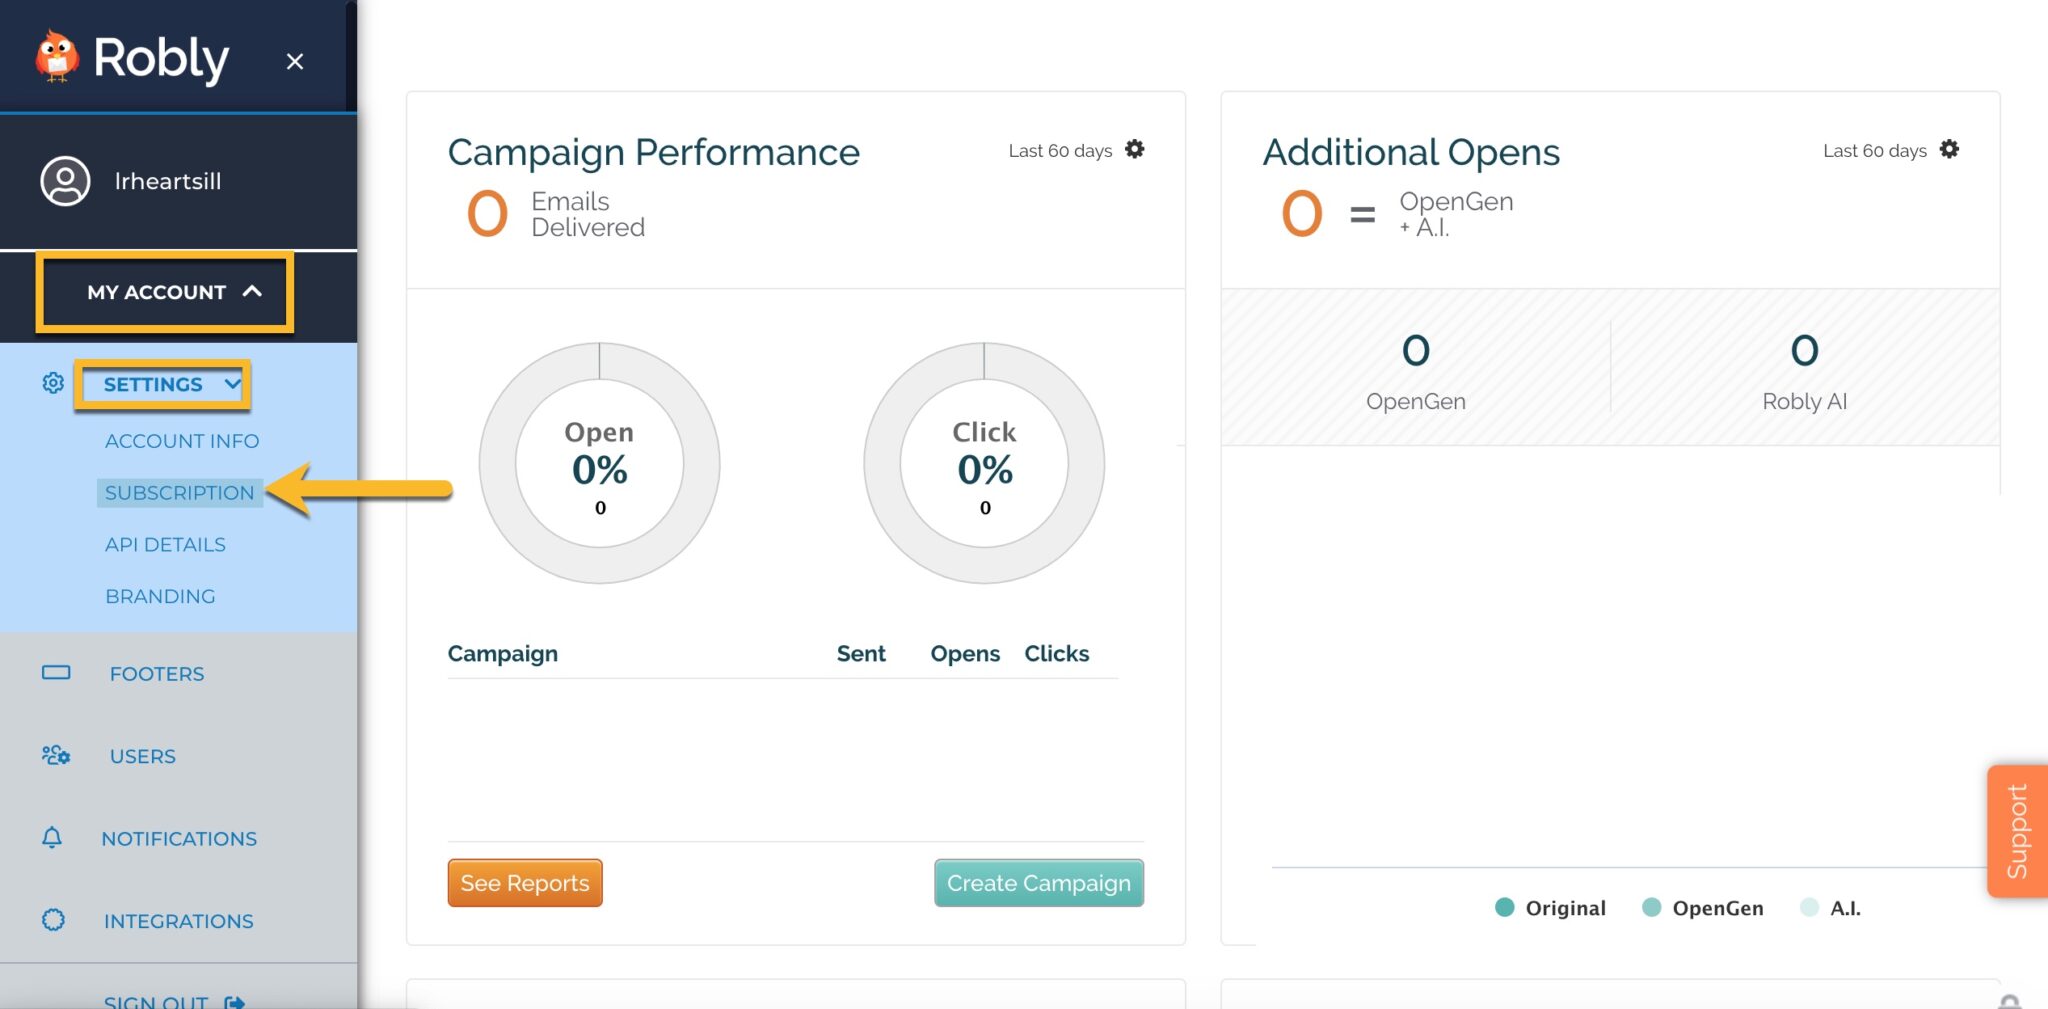Click the Footers rectangle icon
This screenshot has height=1009, width=2048.
click(x=56, y=673)
